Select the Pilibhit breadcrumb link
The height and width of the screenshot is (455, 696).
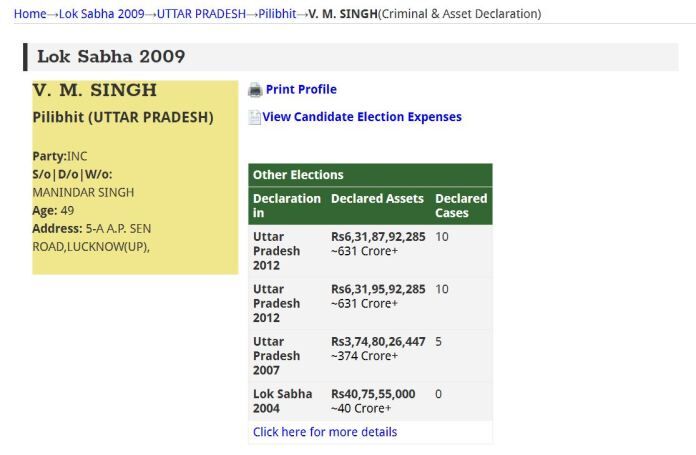pyautogui.click(x=278, y=14)
